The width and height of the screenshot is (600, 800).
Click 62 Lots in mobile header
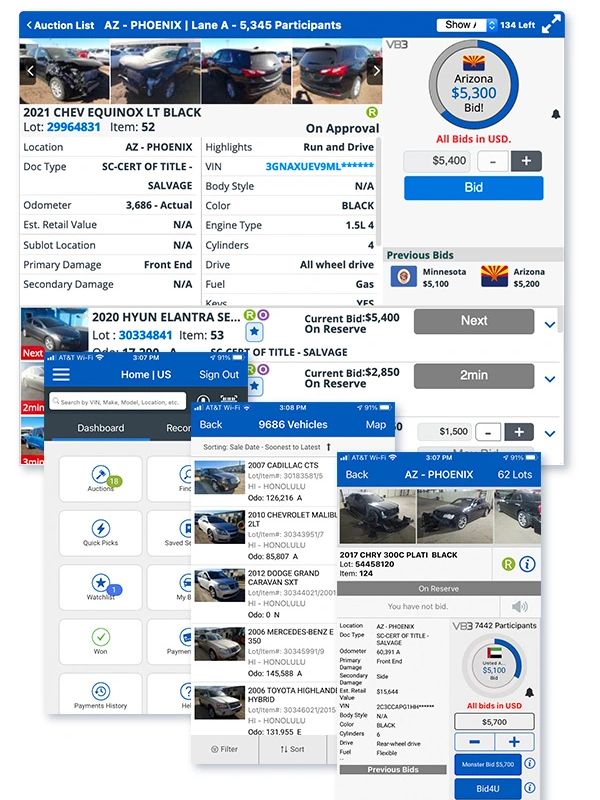pos(515,474)
